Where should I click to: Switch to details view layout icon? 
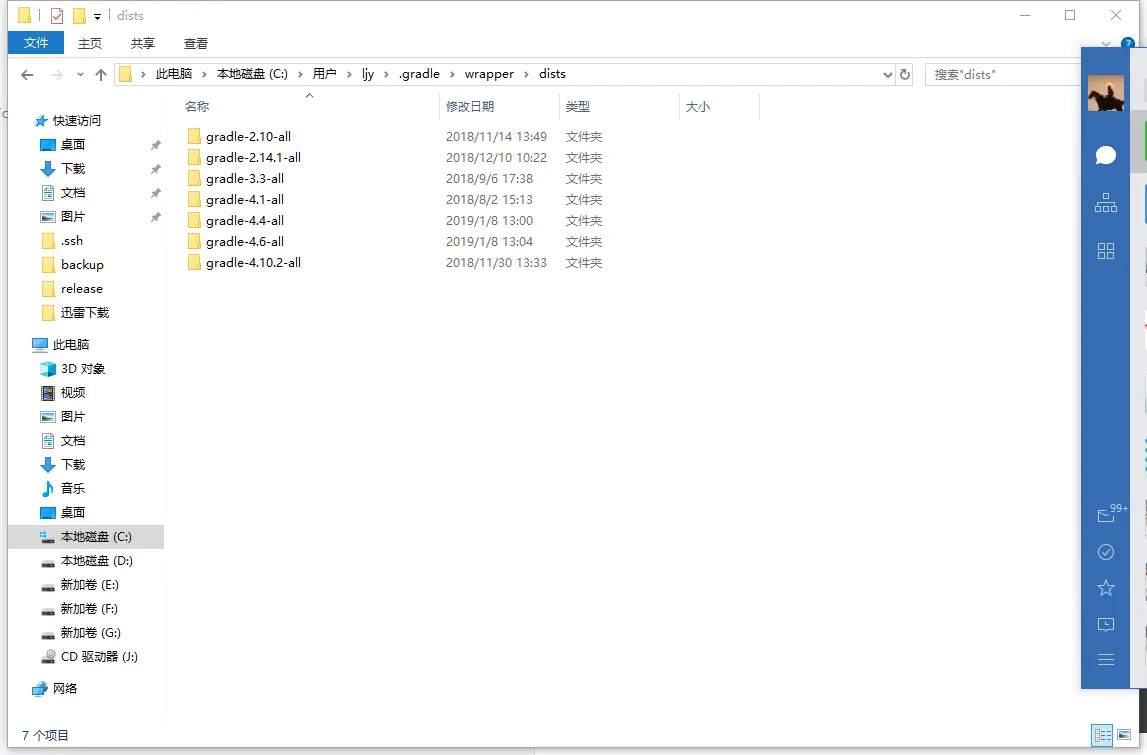tap(1102, 735)
